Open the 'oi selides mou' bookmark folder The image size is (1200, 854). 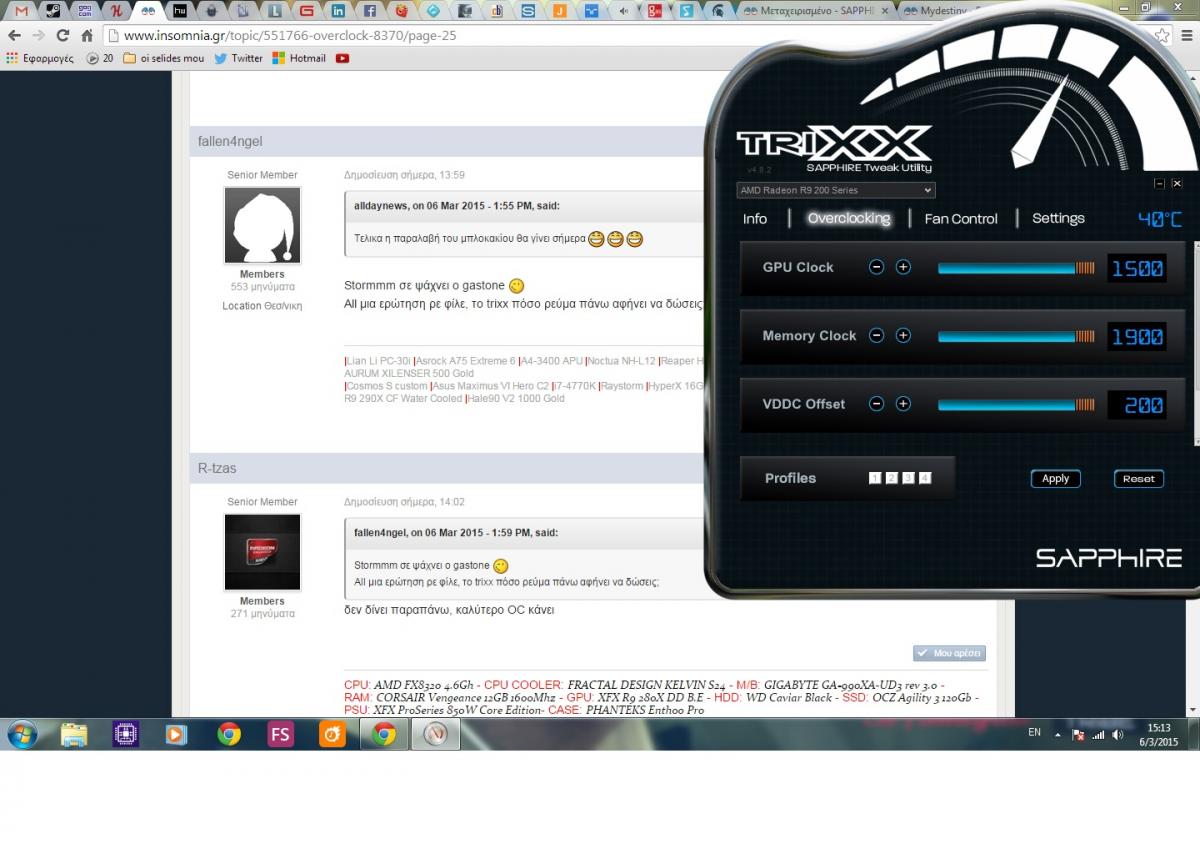[164, 58]
